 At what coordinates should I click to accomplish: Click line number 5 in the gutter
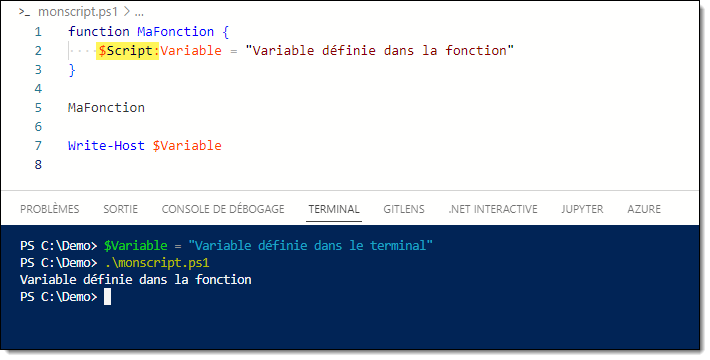tap(38, 108)
